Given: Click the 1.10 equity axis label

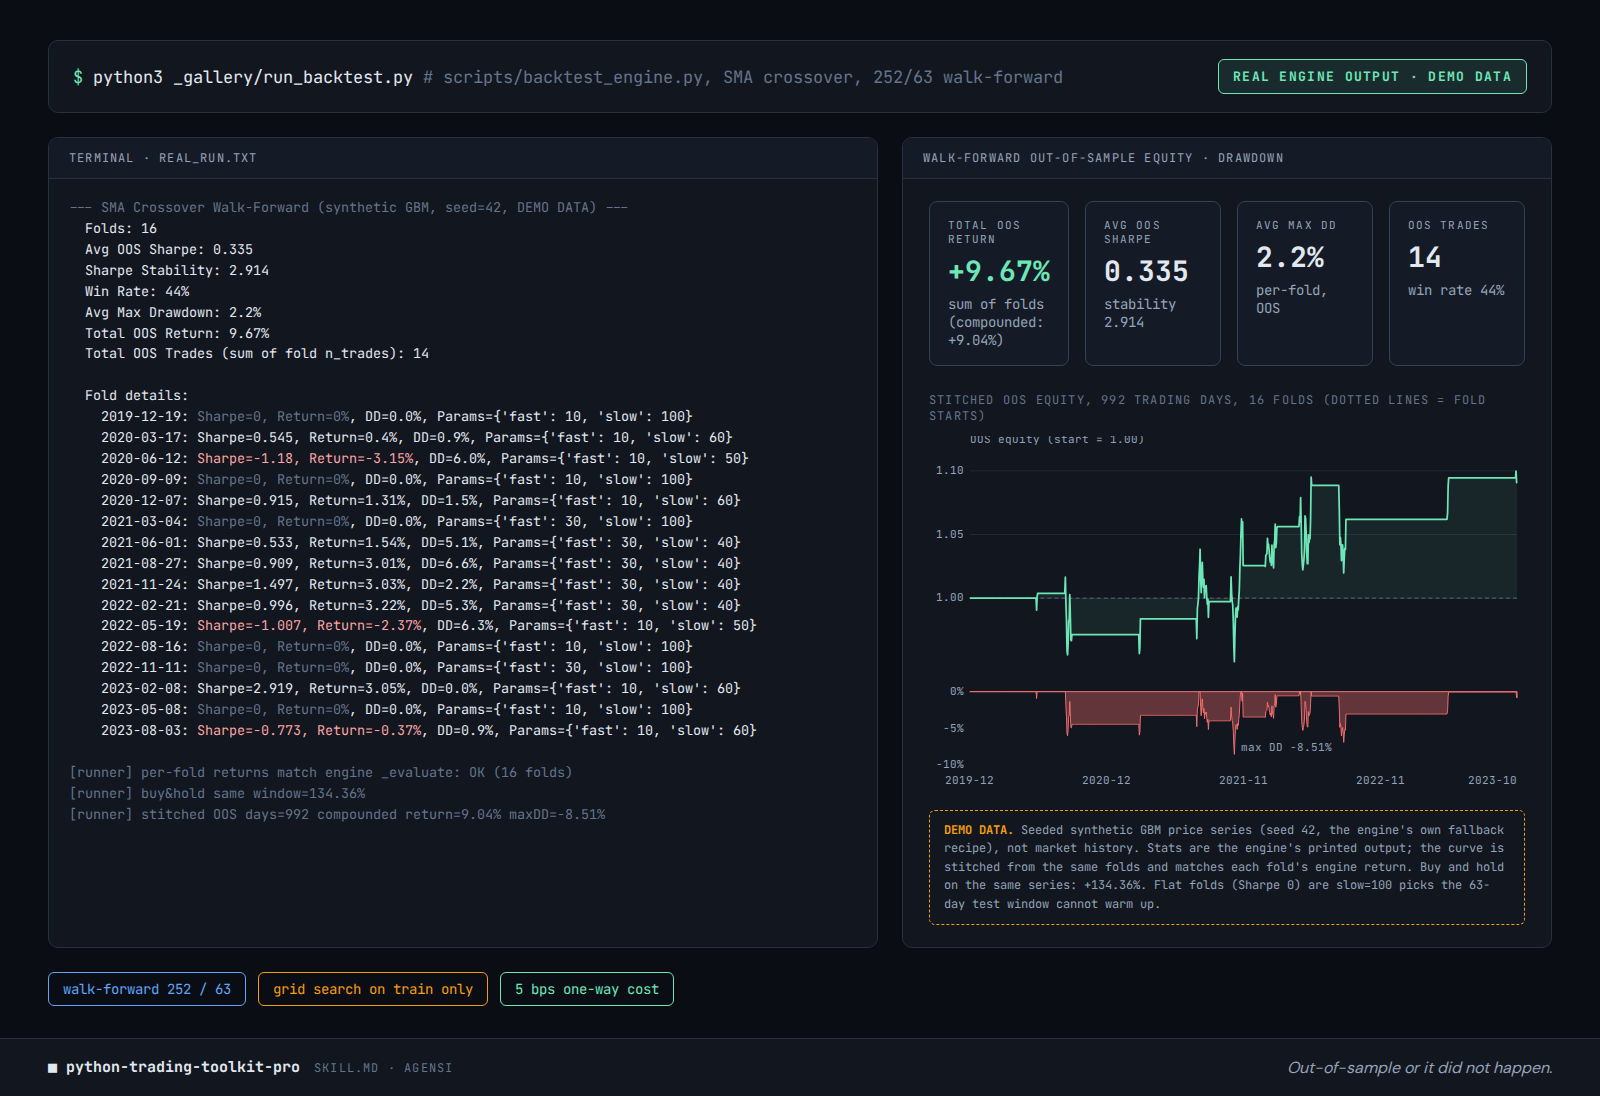Looking at the screenshot, I should [x=950, y=470].
